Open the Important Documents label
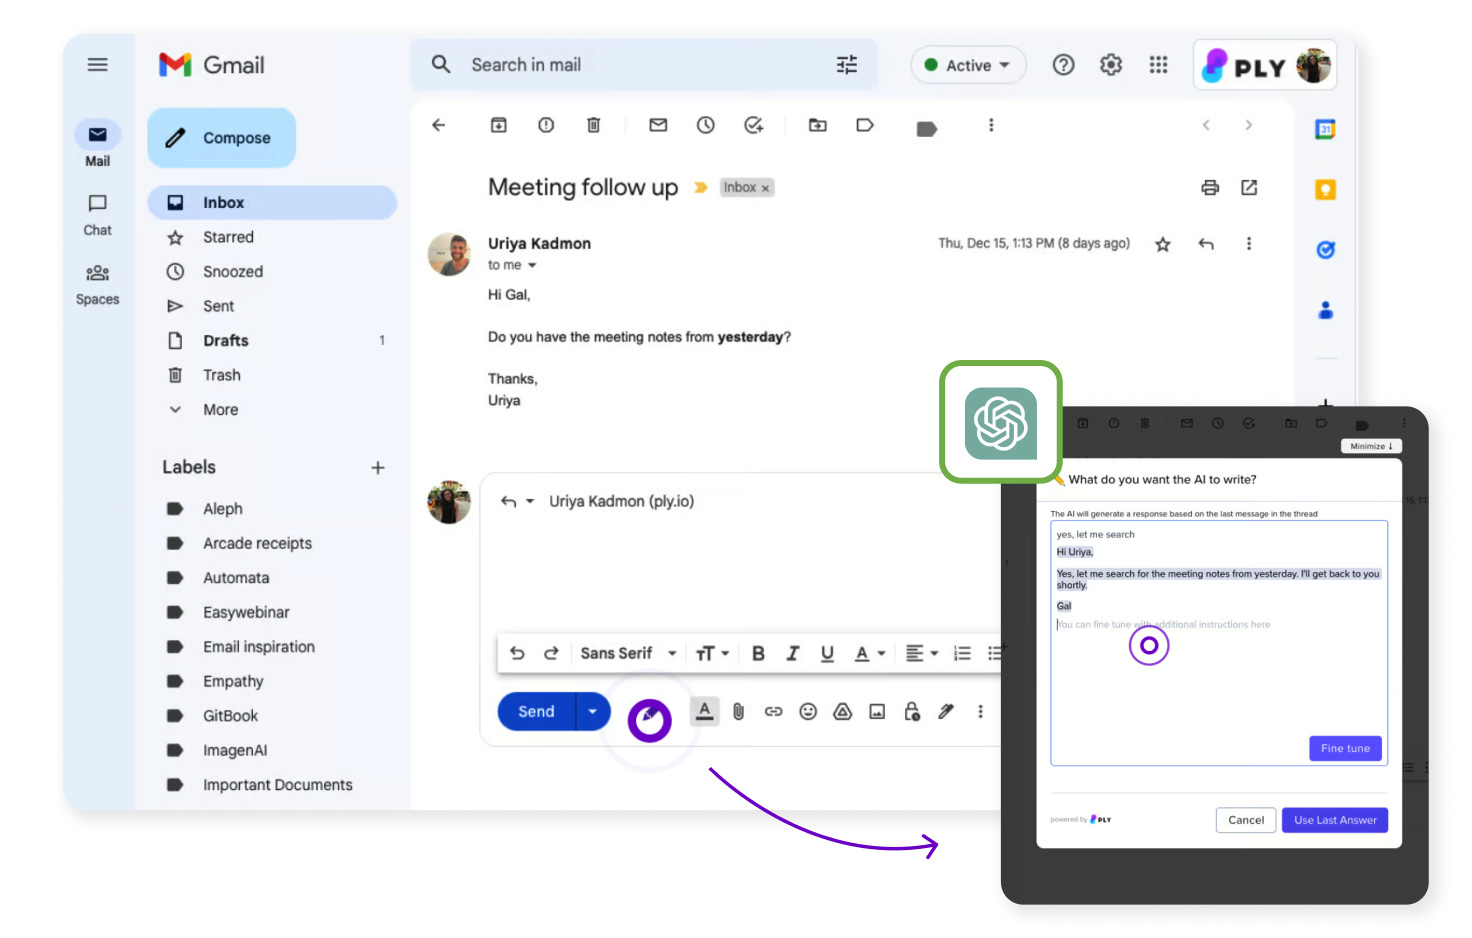 (x=277, y=785)
